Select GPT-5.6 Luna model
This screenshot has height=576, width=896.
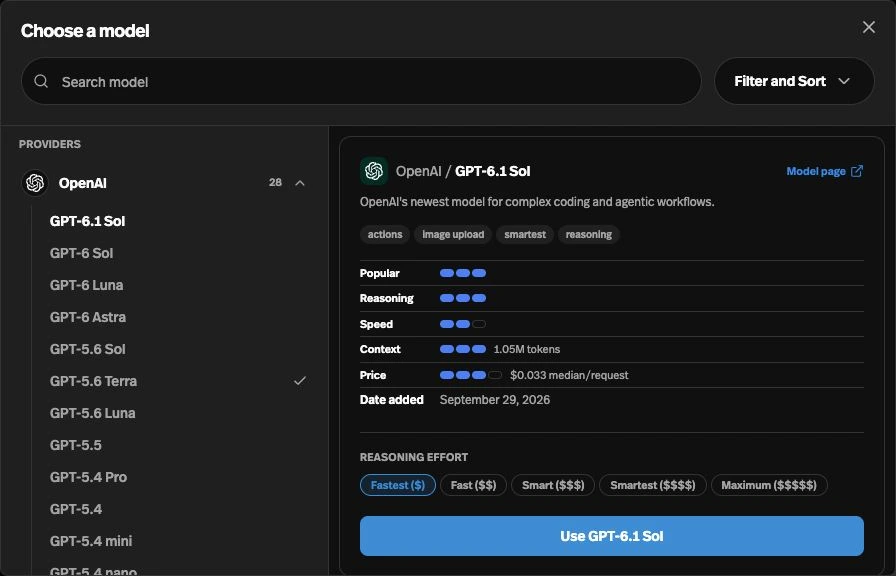coord(93,413)
